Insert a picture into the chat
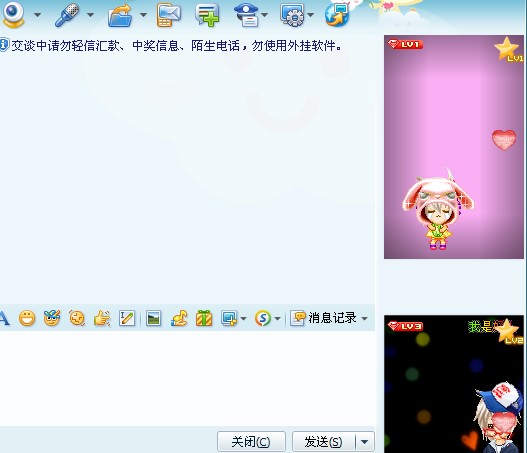 tap(154, 318)
